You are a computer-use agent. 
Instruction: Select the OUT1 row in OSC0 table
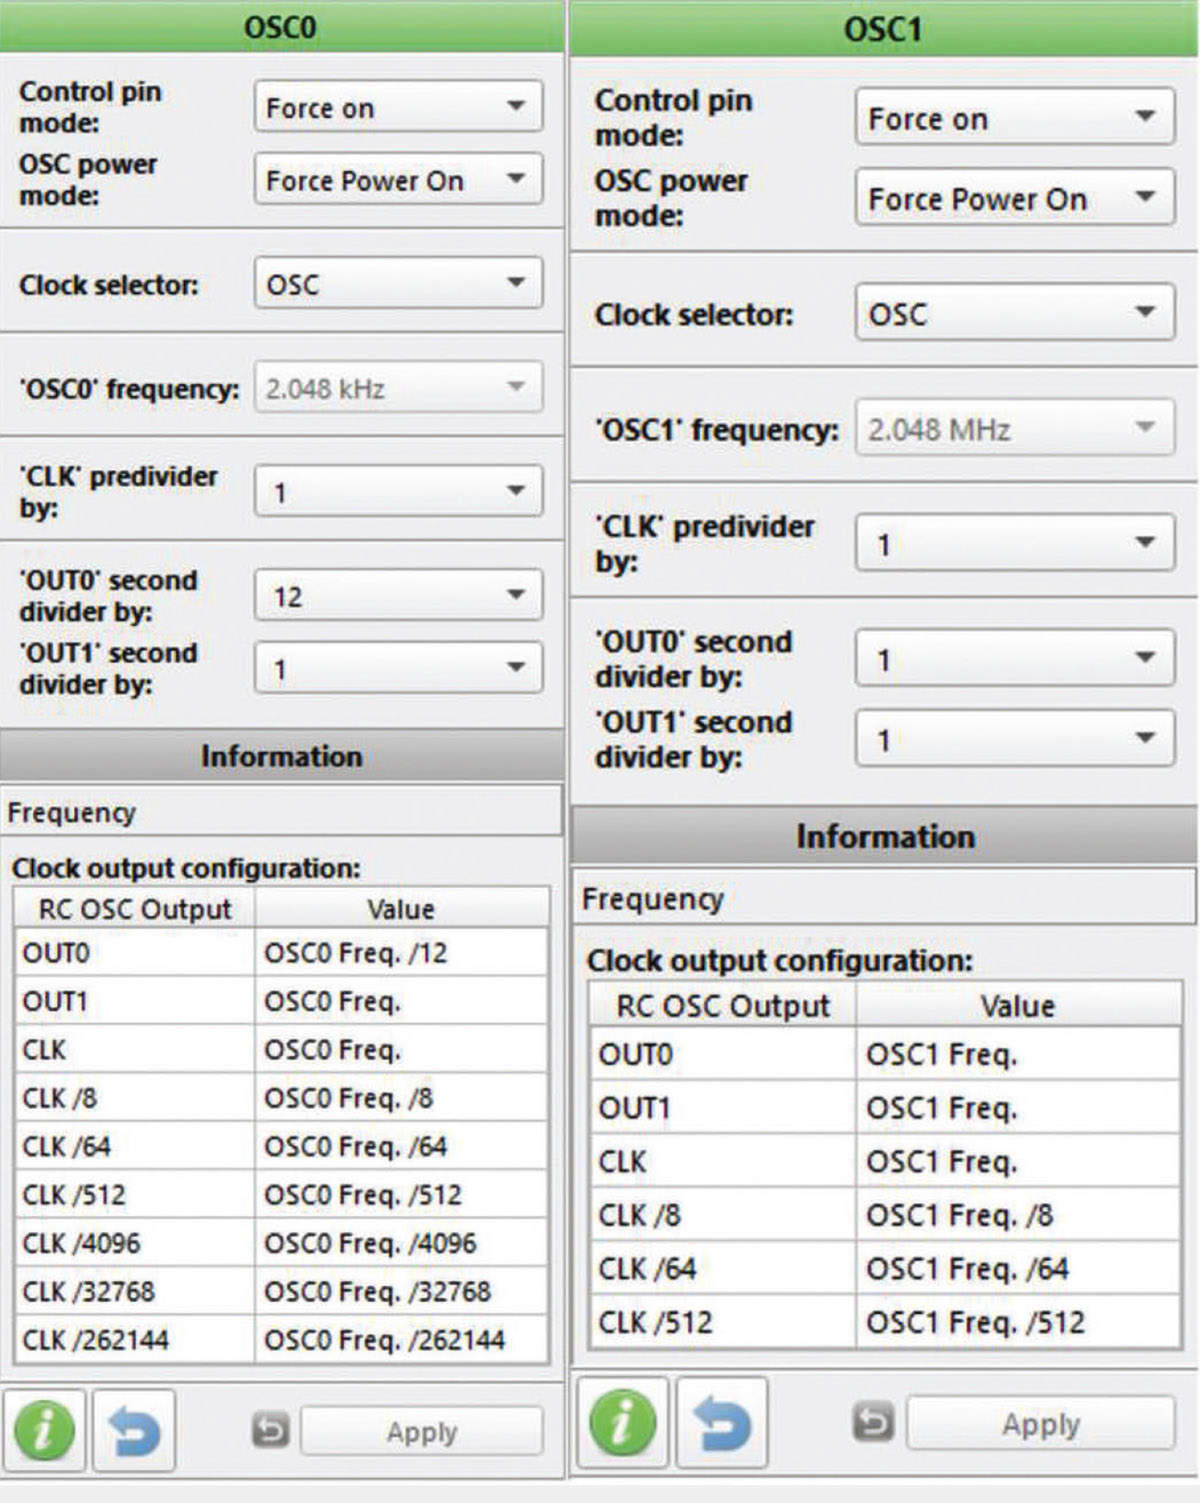point(282,1001)
